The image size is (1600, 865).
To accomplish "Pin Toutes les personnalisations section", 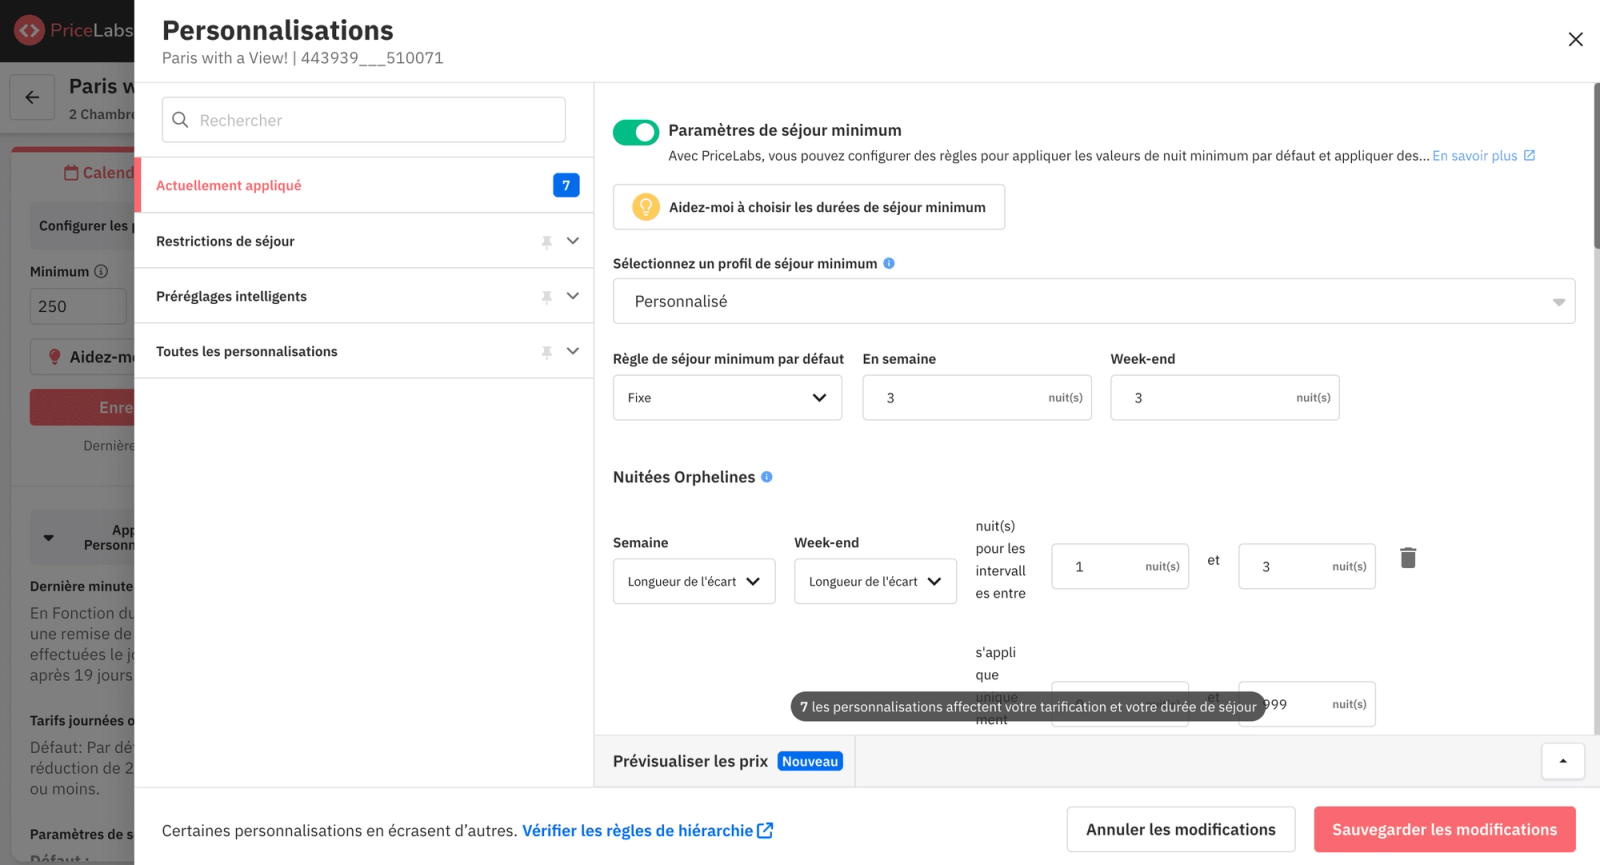I will pyautogui.click(x=547, y=352).
